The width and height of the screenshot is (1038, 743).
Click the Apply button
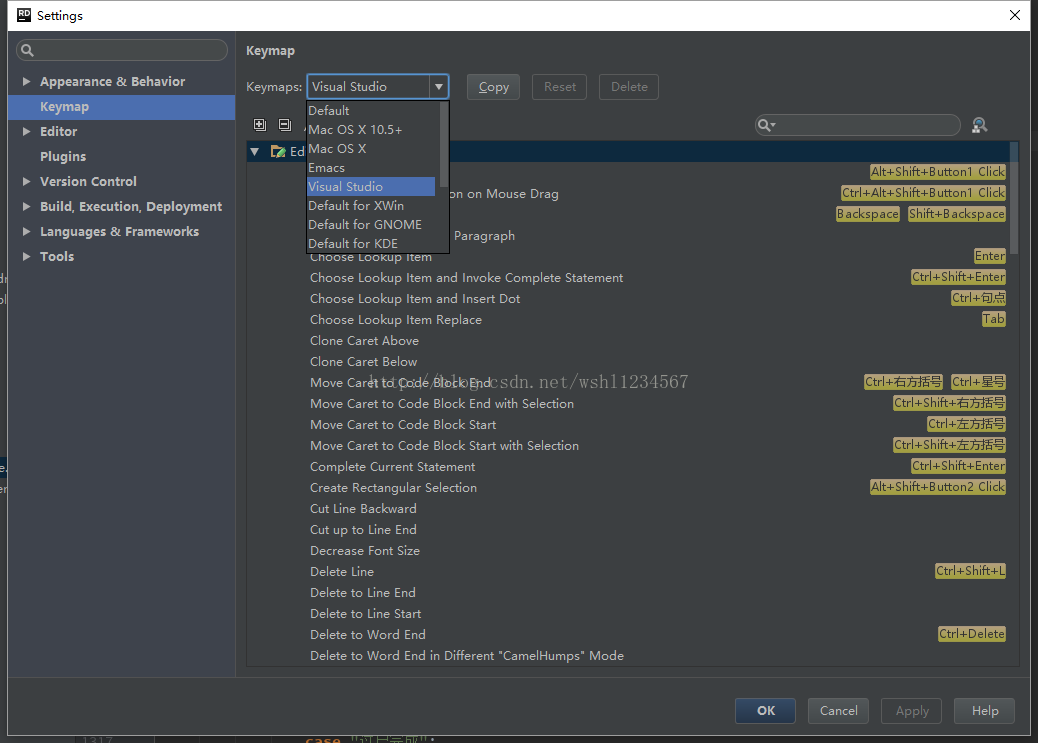tap(912, 711)
